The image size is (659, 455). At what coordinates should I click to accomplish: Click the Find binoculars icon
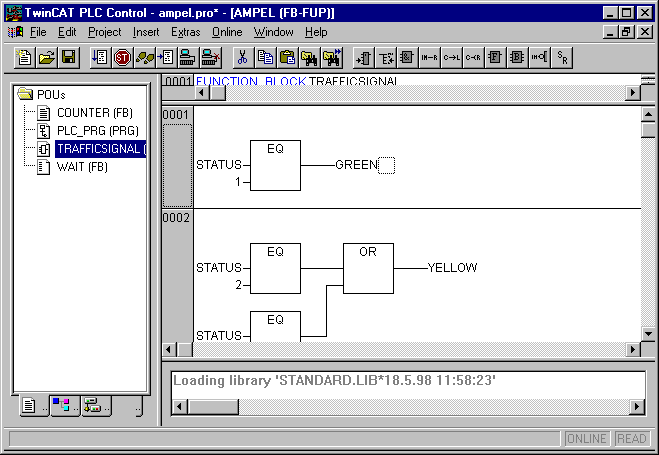[x=310, y=58]
